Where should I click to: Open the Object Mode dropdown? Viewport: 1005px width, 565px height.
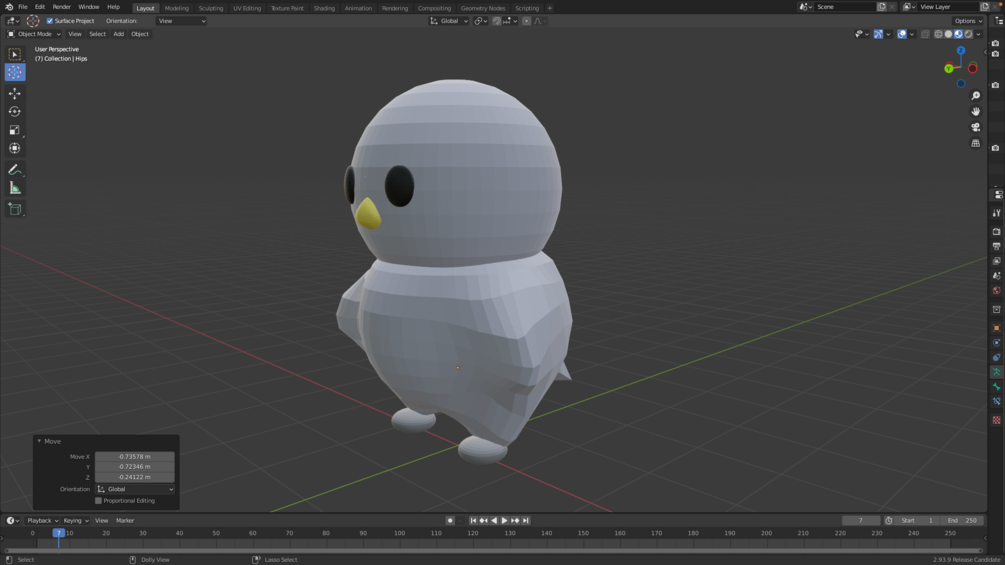pos(34,34)
